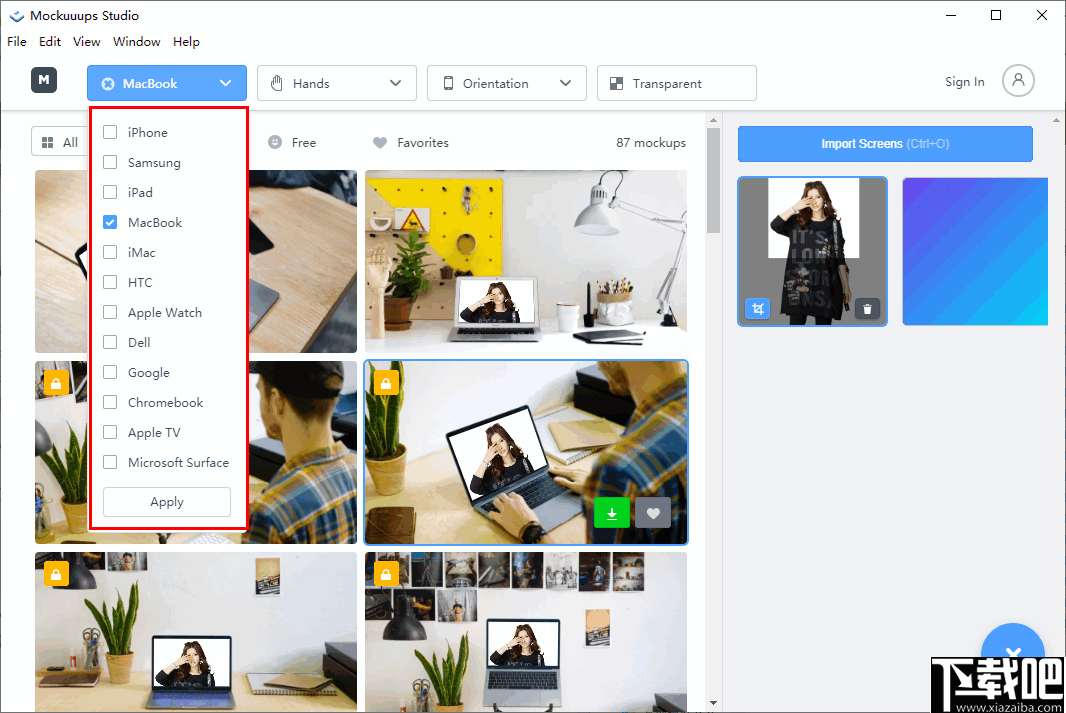The width and height of the screenshot is (1066, 713).
Task: Apply the device filter selection
Action: 166,502
